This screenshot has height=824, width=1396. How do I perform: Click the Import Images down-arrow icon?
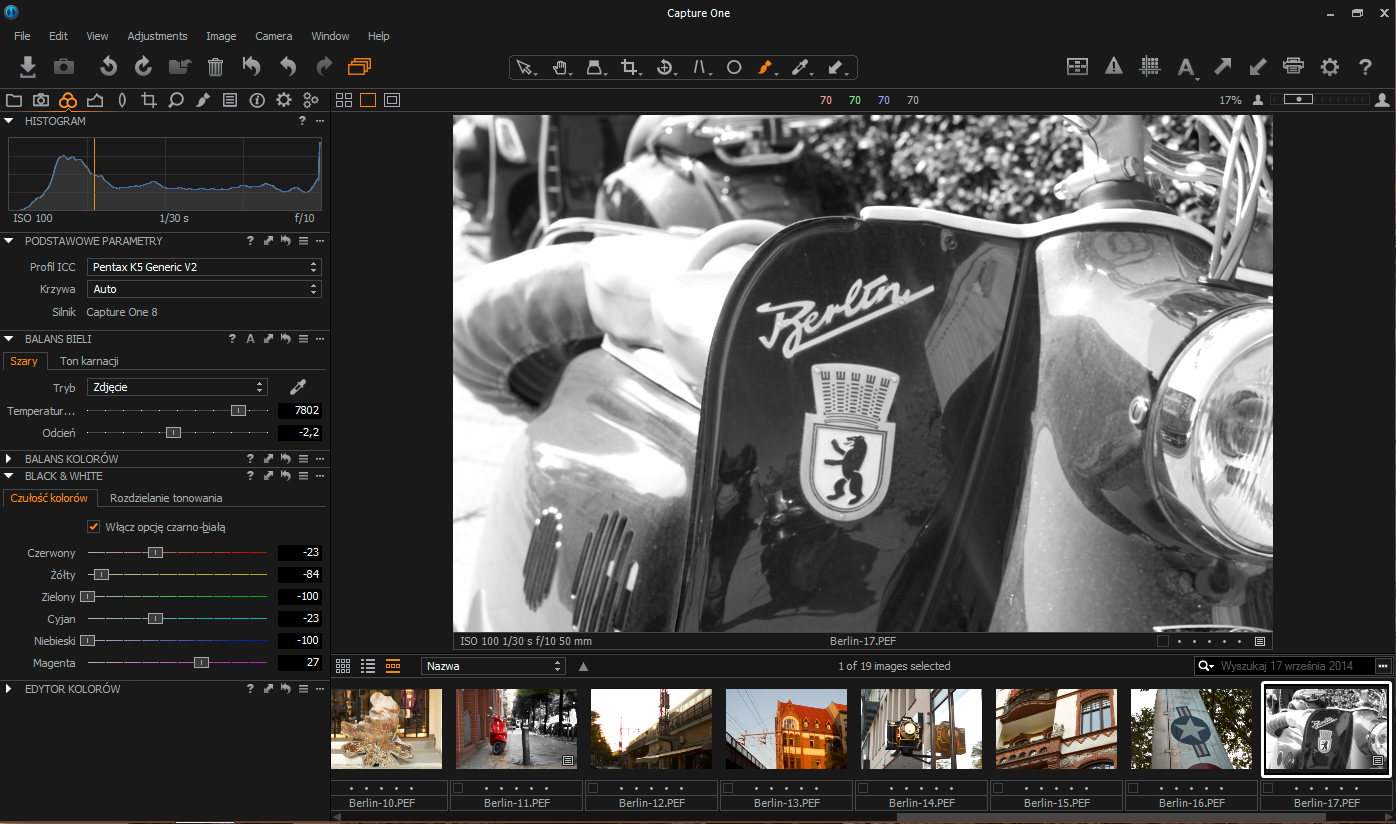pyautogui.click(x=28, y=67)
